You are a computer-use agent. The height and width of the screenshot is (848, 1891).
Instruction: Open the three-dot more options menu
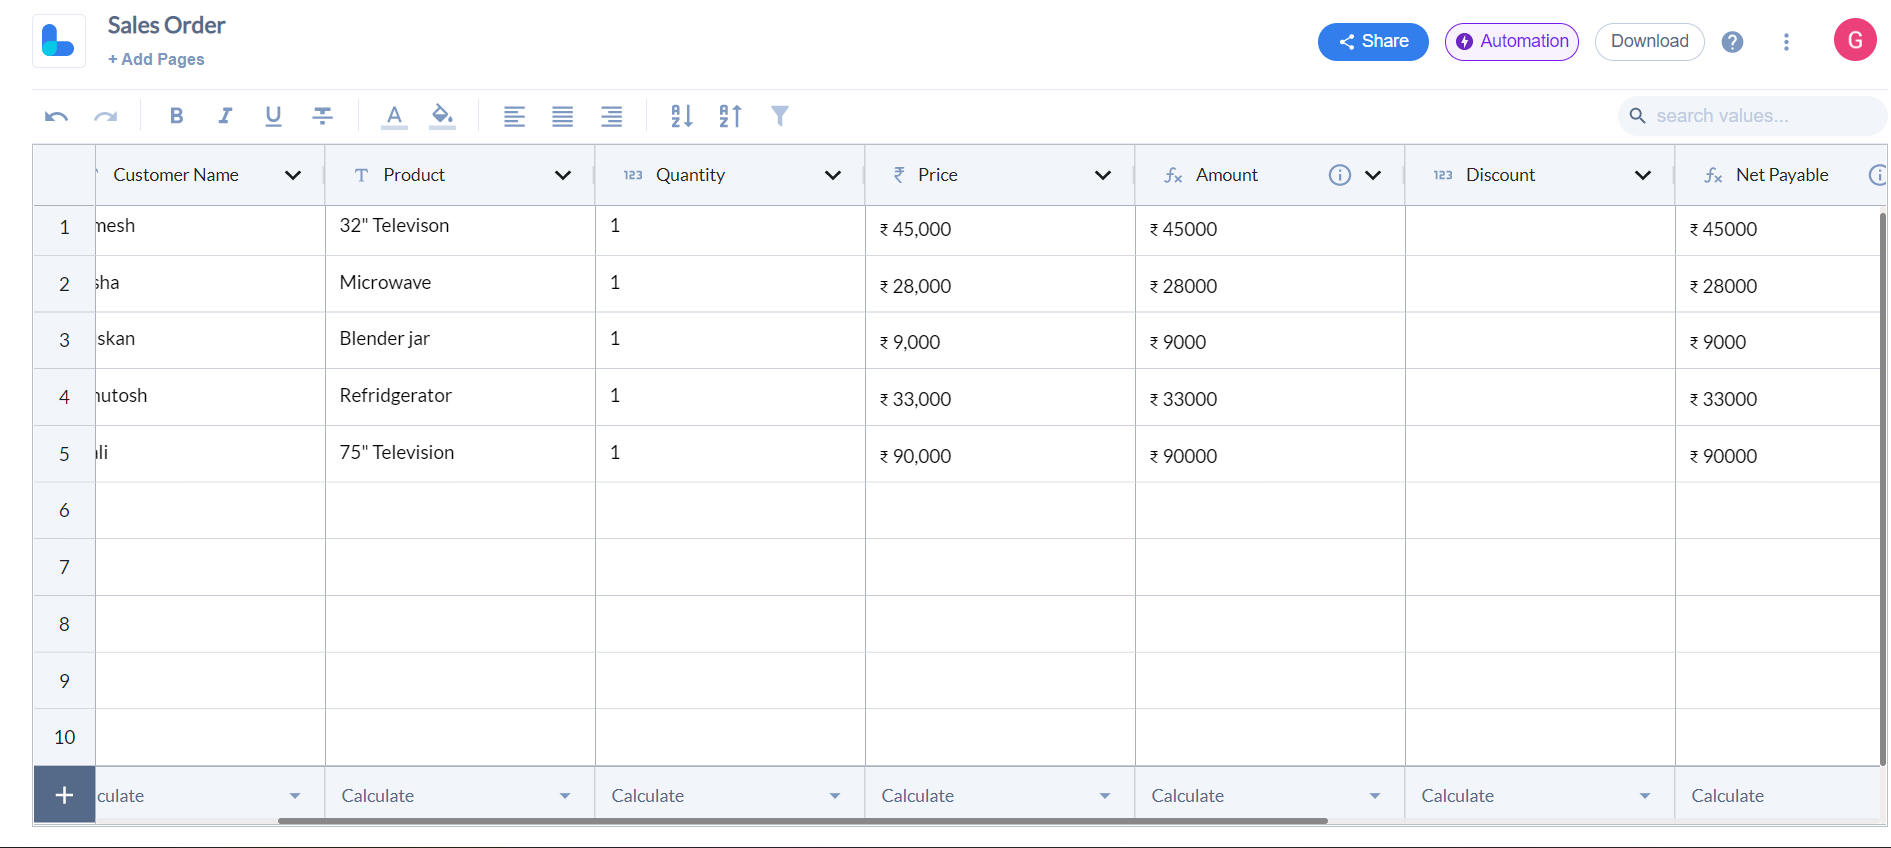tap(1786, 42)
